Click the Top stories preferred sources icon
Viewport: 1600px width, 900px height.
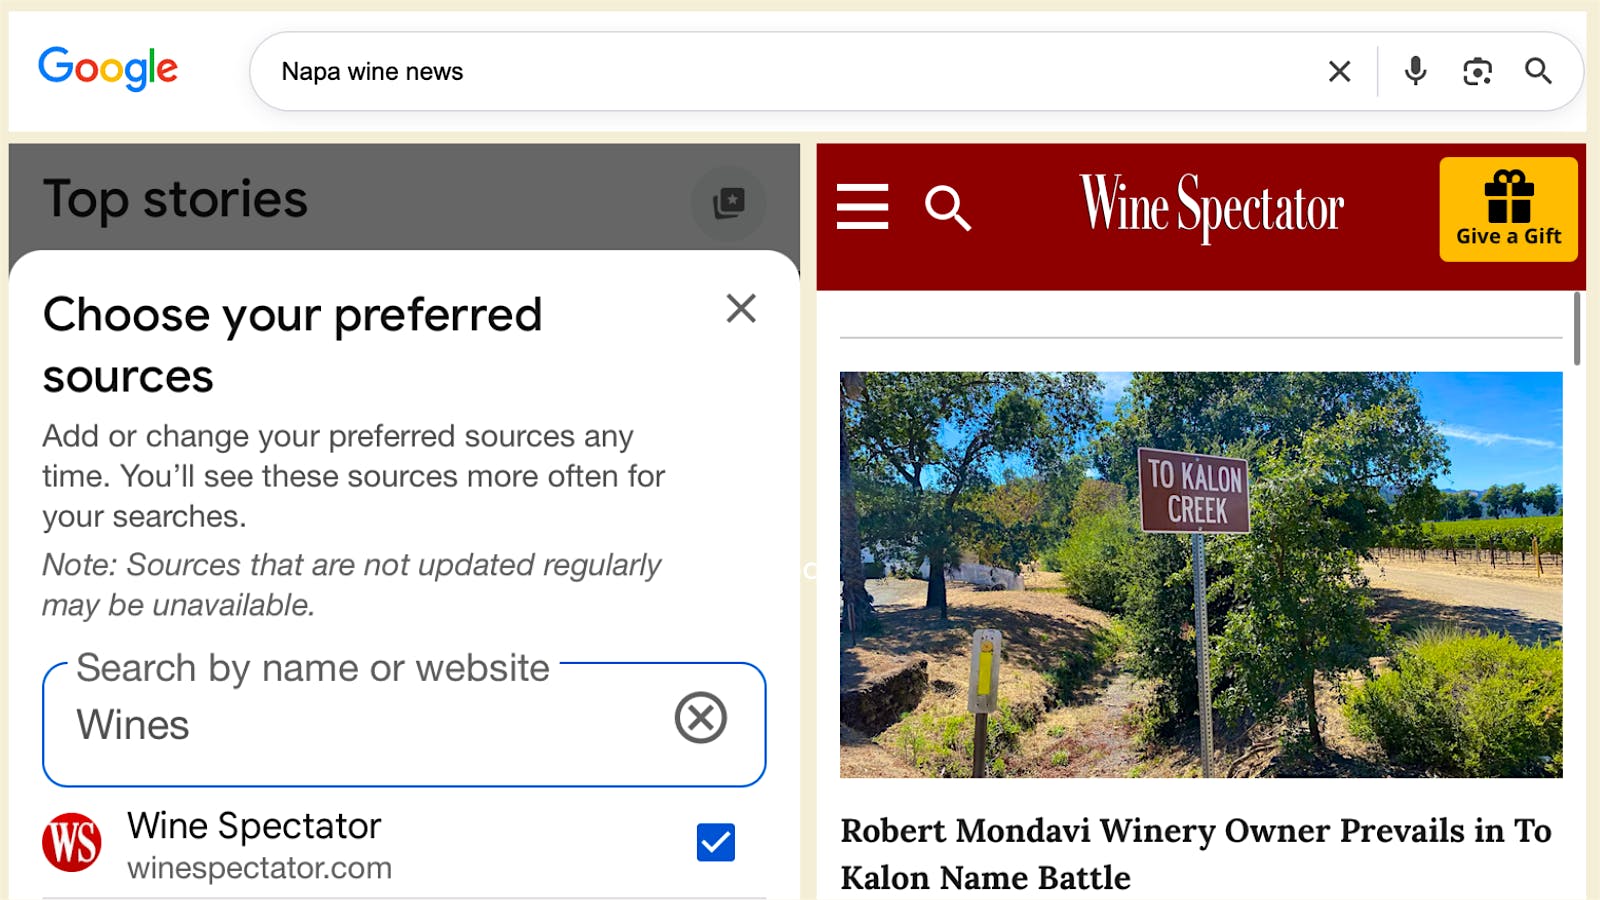click(x=728, y=203)
